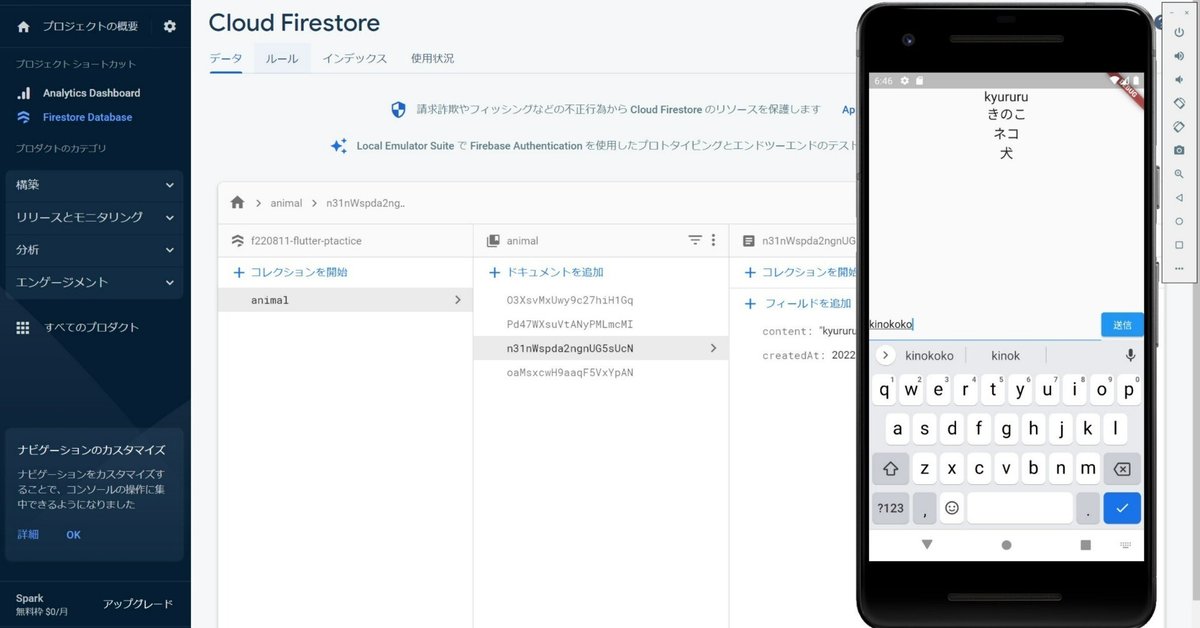Image resolution: width=1200 pixels, height=628 pixels.
Task: Tap keyboard microphone icon
Action: [1131, 355]
